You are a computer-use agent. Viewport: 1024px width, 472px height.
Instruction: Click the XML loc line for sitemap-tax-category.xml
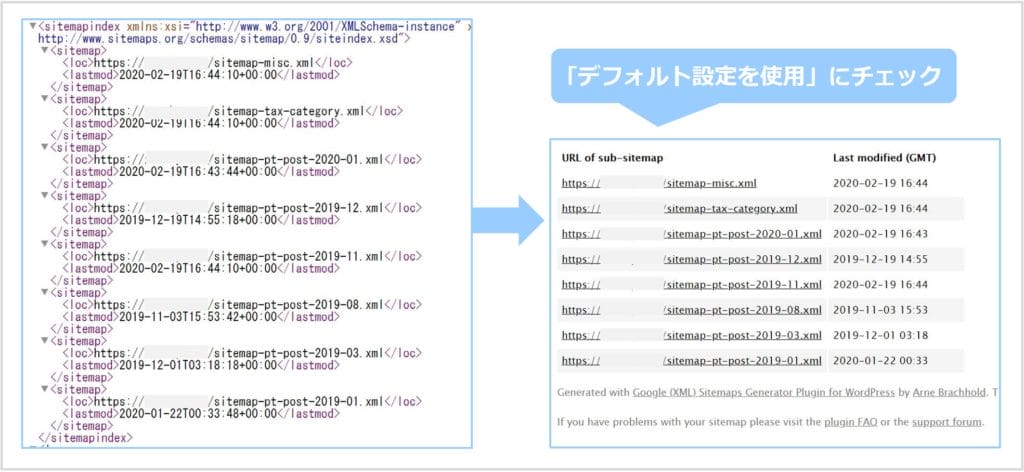pos(232,112)
